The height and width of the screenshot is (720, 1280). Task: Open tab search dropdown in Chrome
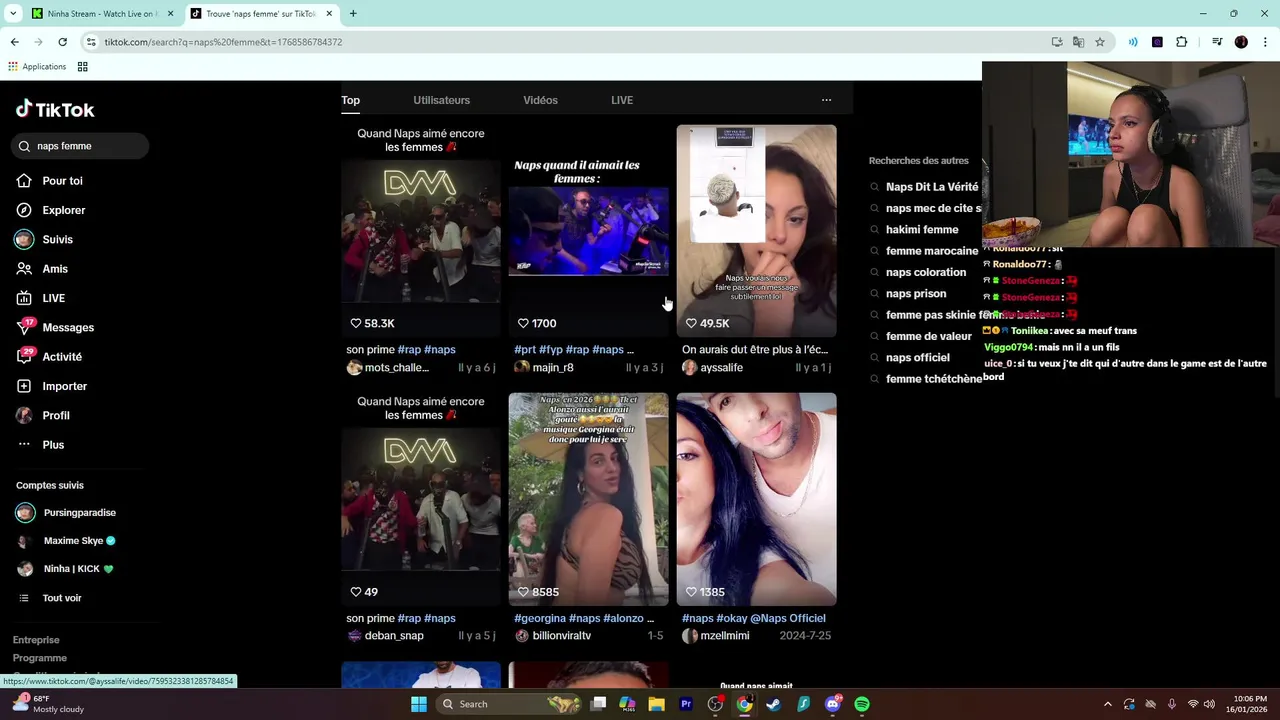(13, 13)
